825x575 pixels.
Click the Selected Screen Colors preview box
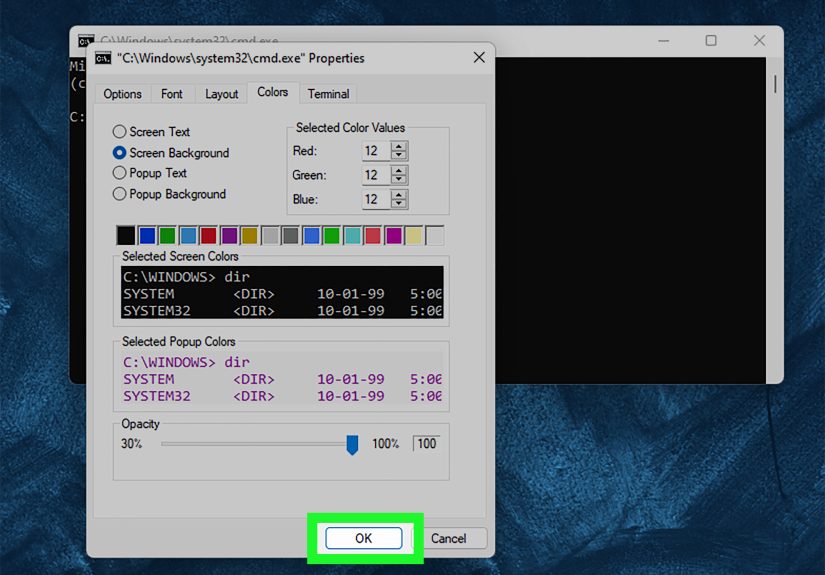(282, 292)
